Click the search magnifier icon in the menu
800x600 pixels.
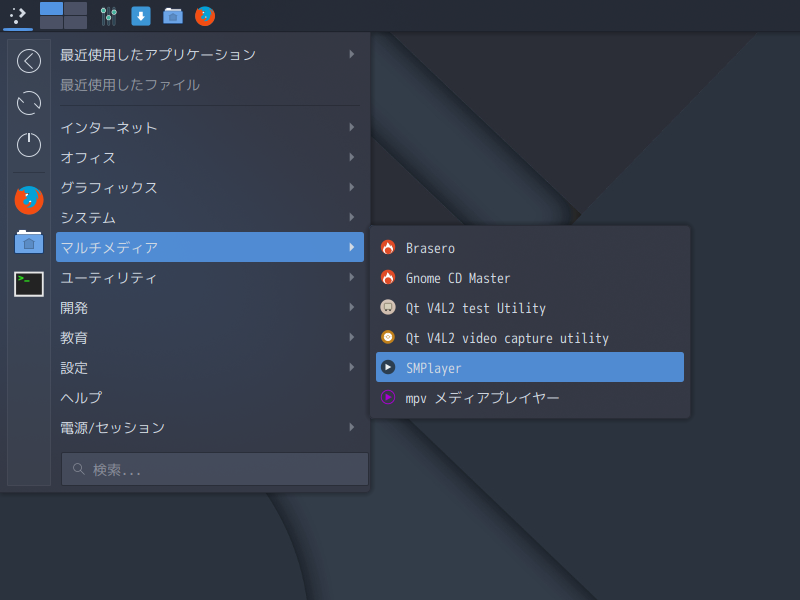coord(79,468)
